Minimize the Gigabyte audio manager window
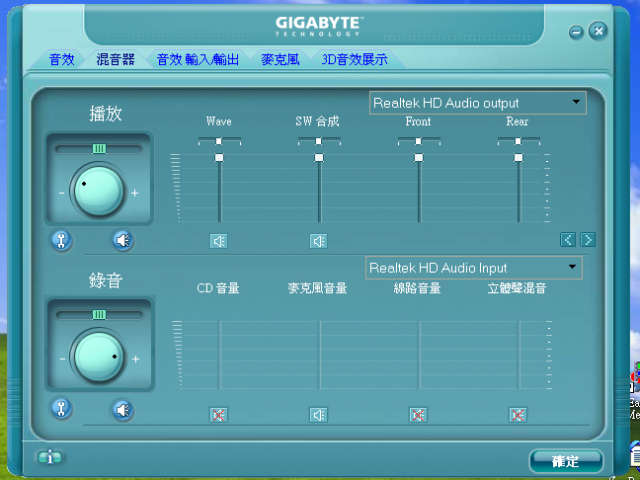 tap(576, 32)
